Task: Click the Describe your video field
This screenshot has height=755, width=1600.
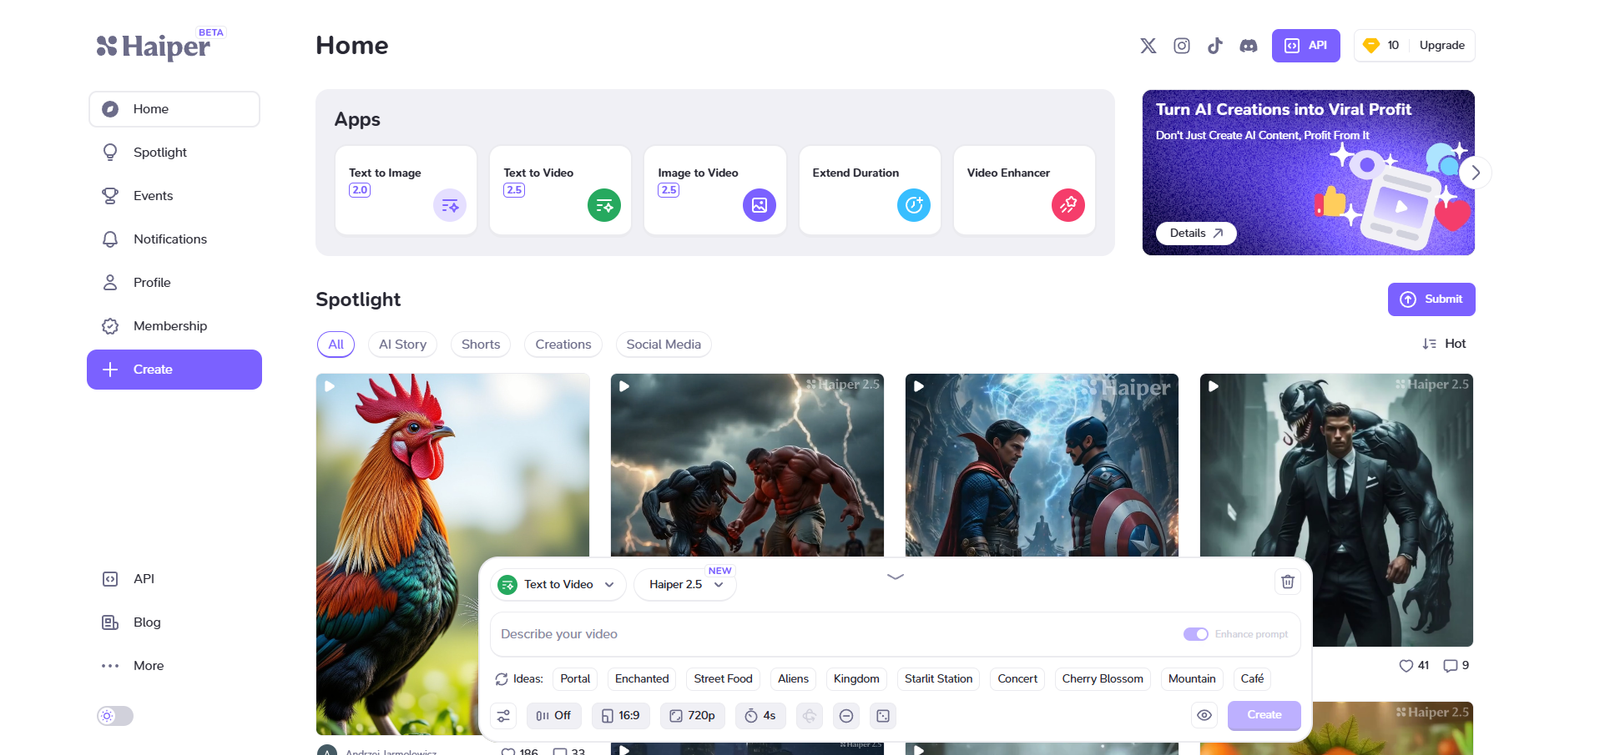Action: tap(830, 634)
